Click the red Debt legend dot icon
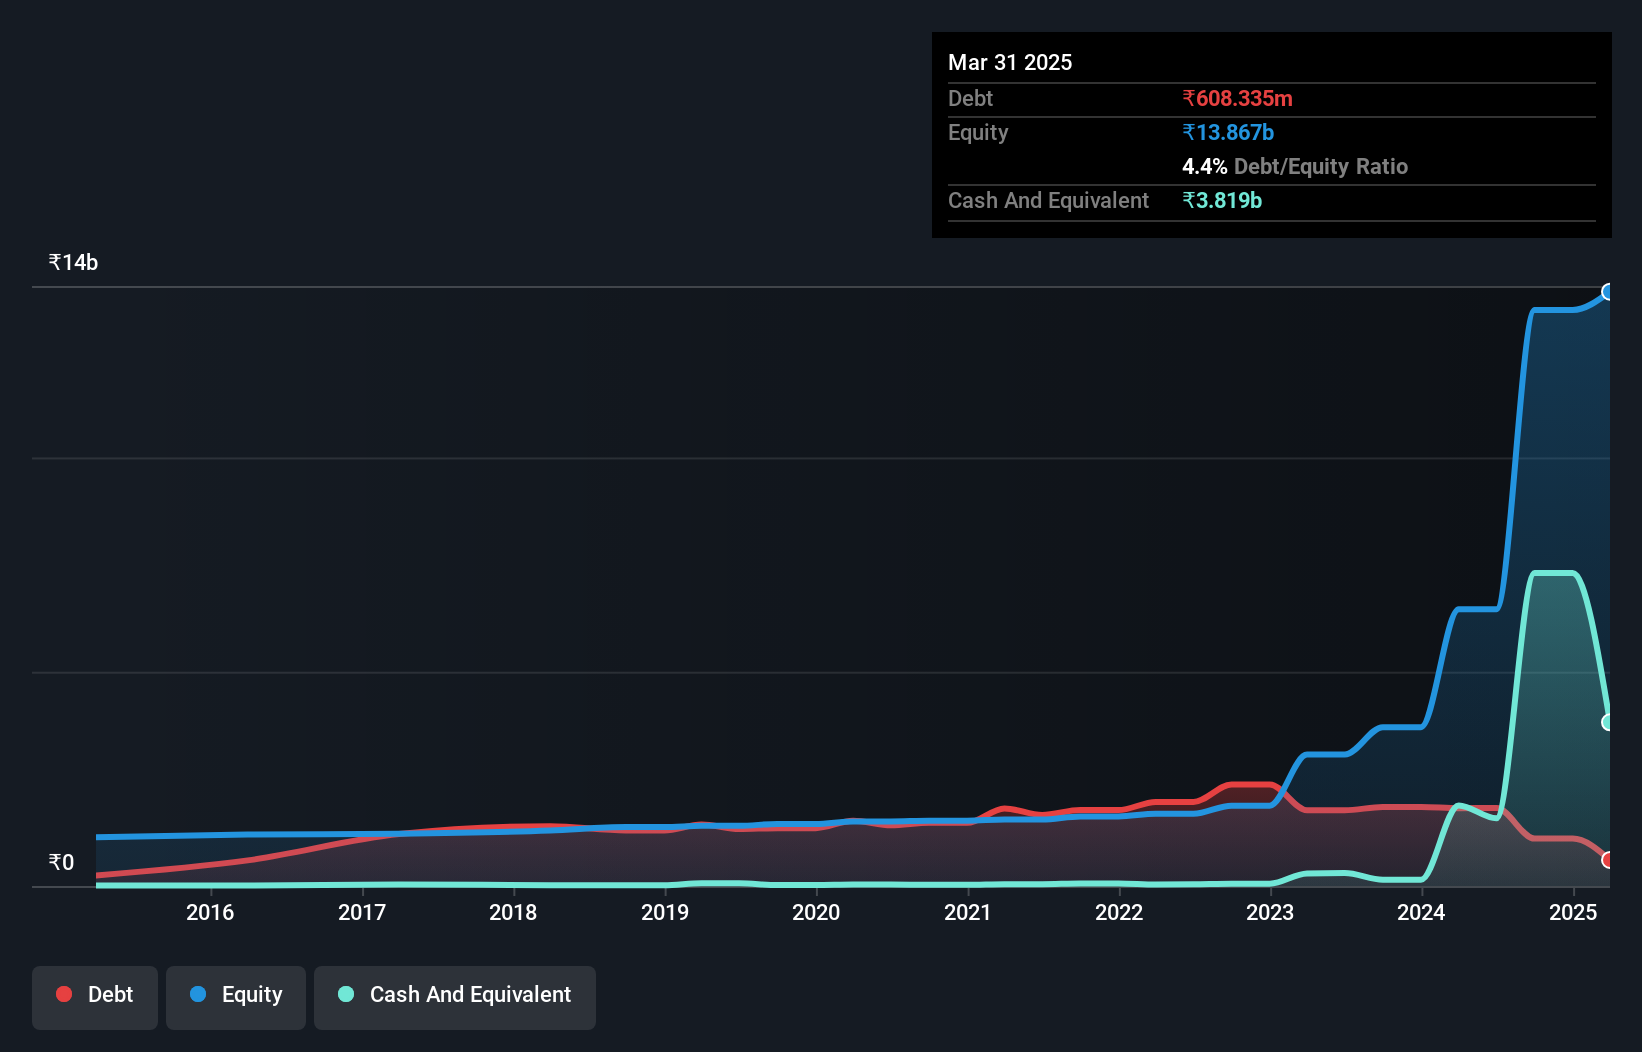 point(63,994)
